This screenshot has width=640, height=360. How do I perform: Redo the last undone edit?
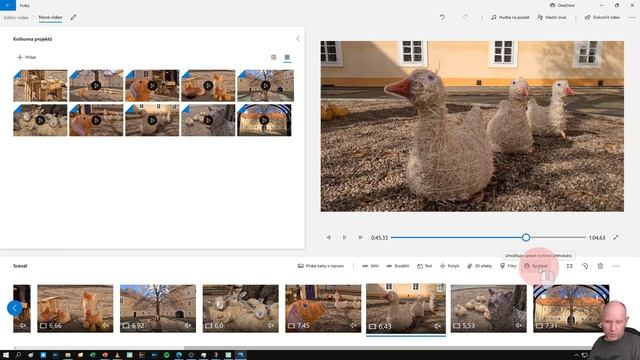(x=465, y=18)
